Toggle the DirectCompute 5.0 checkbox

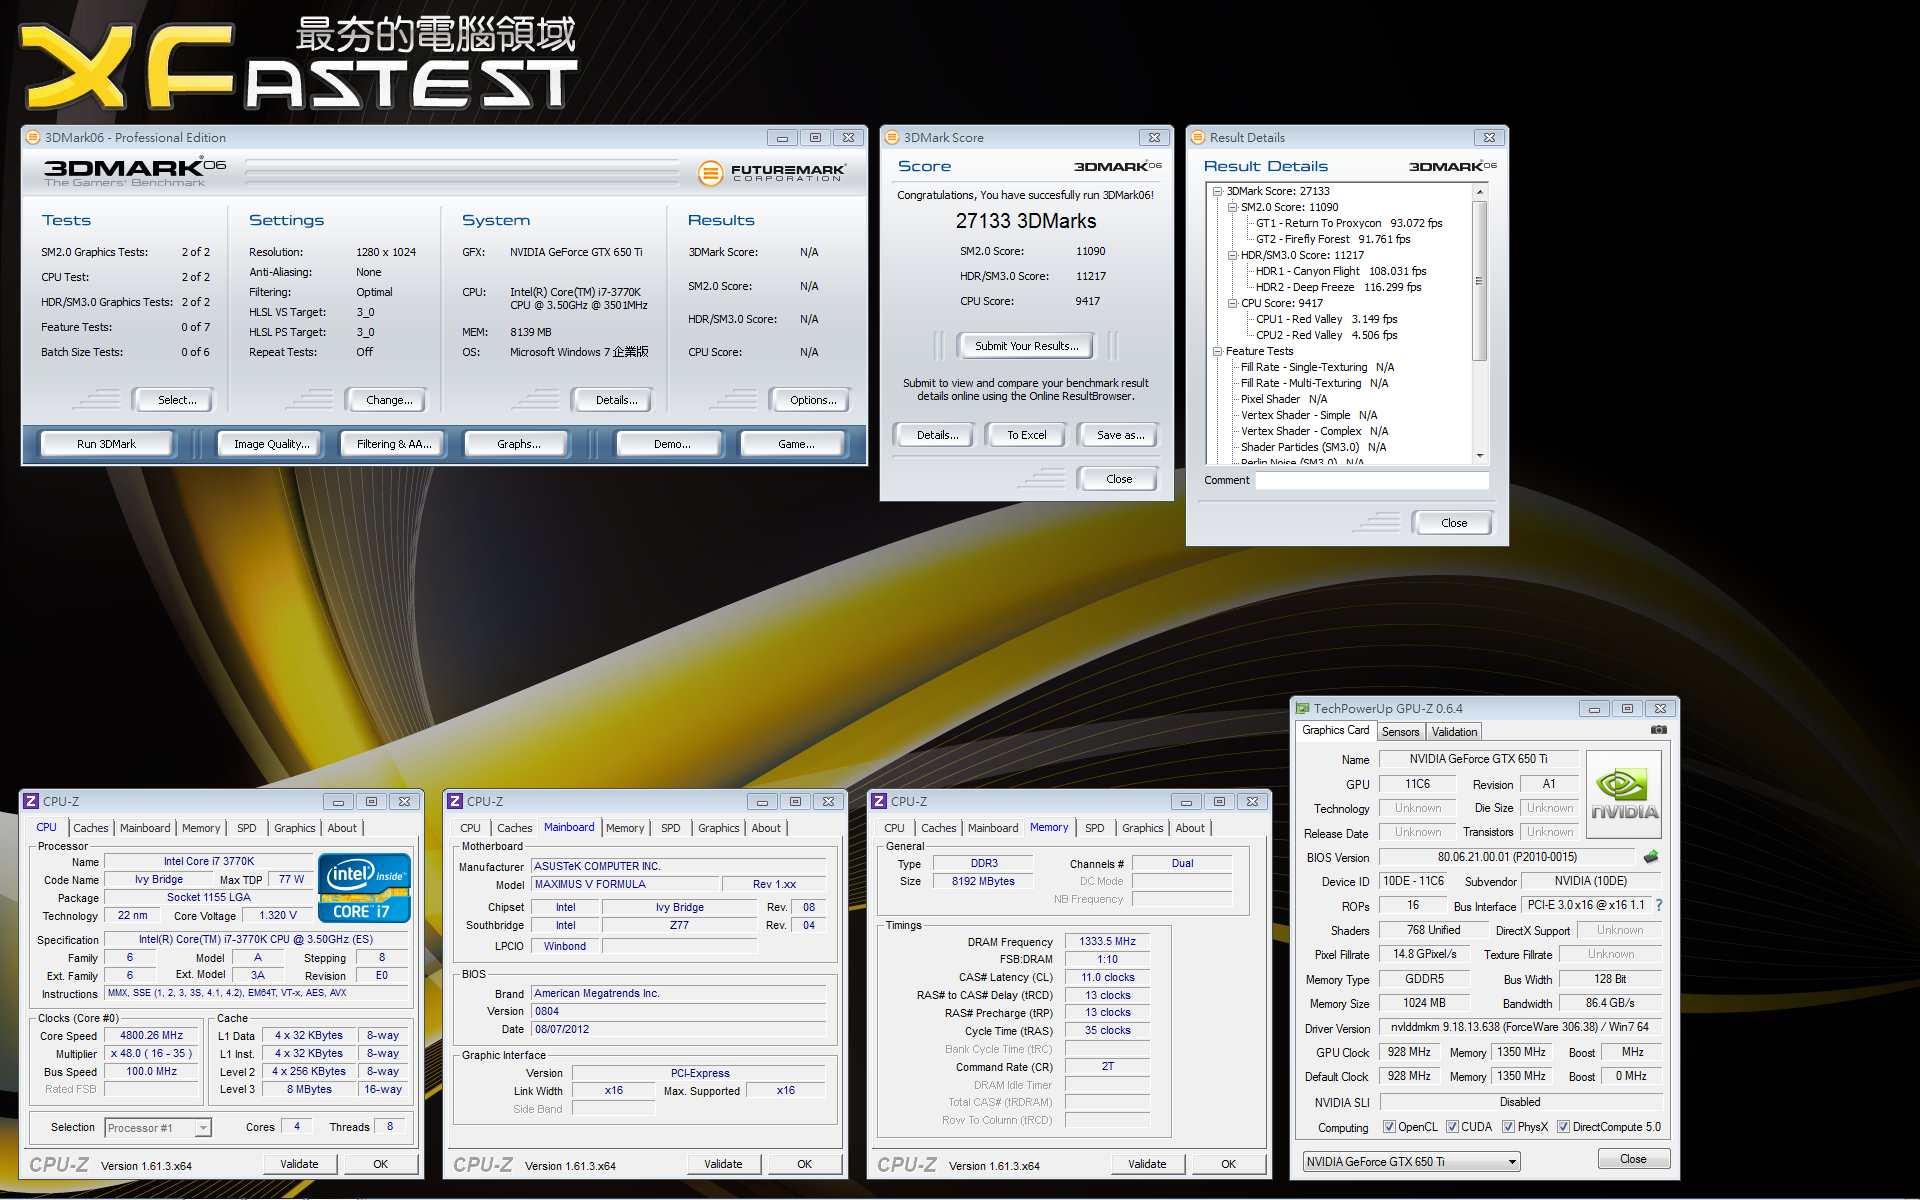[x=1563, y=1127]
